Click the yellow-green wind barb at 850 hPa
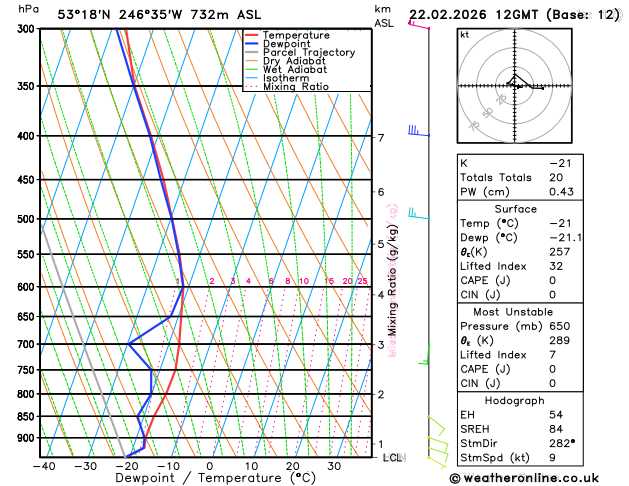 click(436, 426)
